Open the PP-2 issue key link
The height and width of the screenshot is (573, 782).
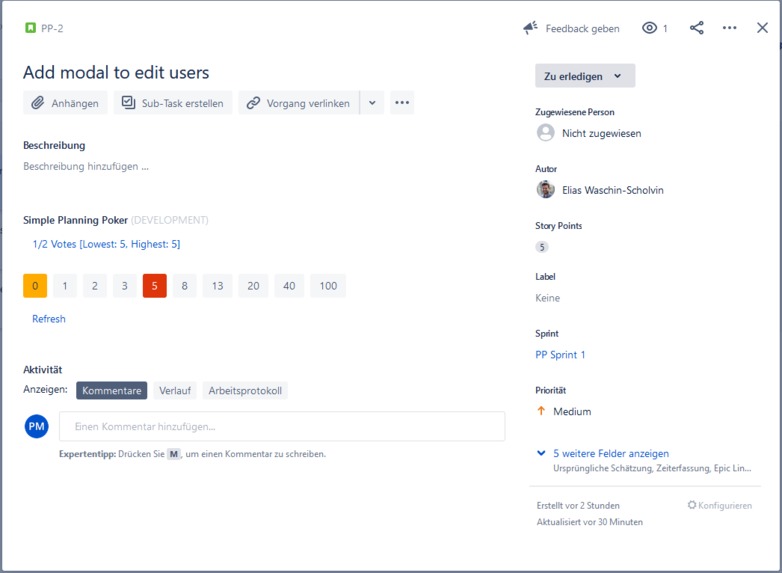pyautogui.click(x=52, y=28)
